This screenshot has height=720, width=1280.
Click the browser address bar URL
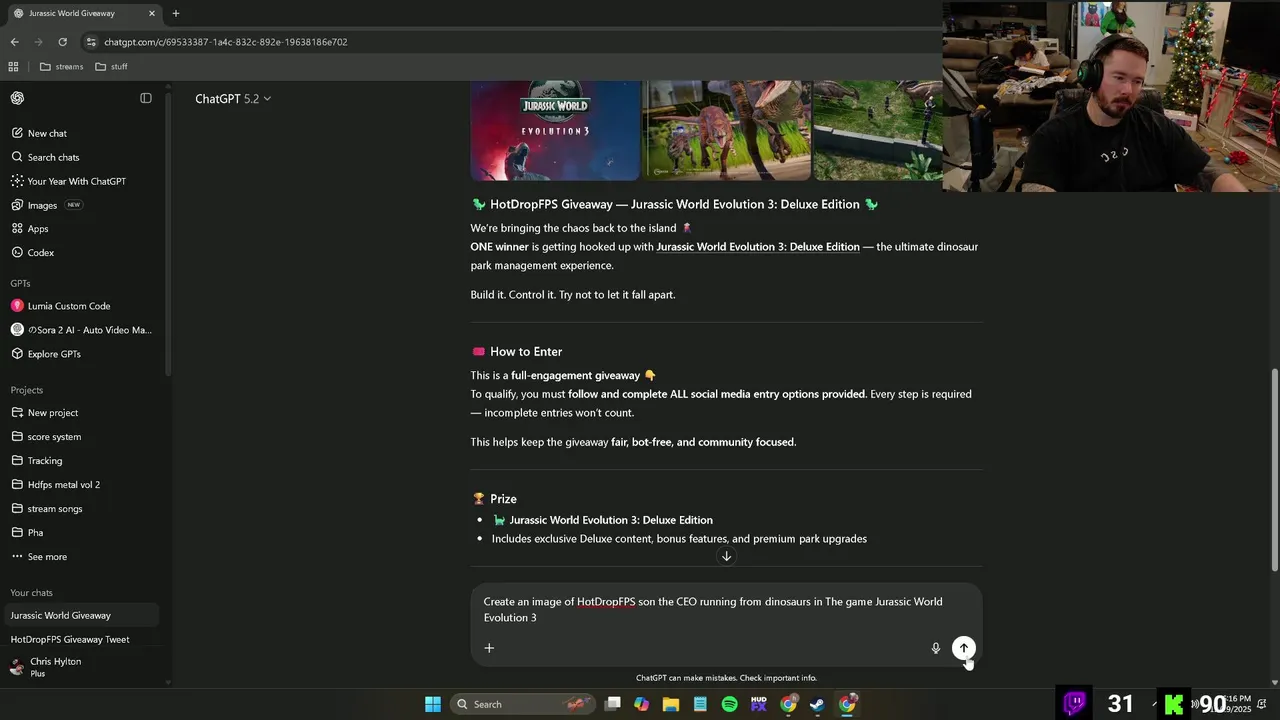click(x=226, y=42)
